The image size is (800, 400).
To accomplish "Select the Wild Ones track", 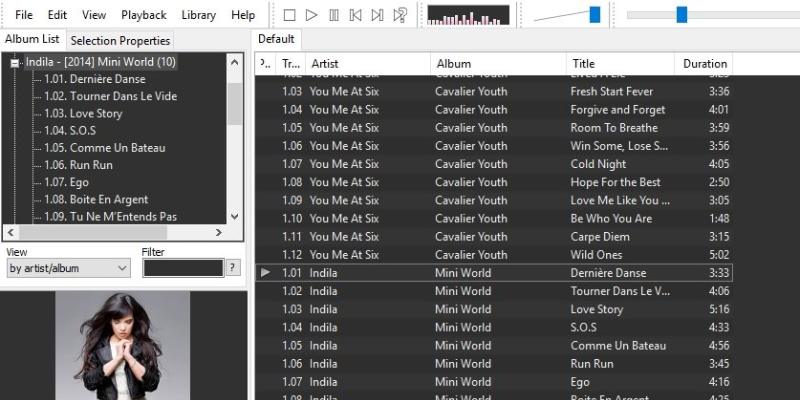I will click(x=494, y=255).
